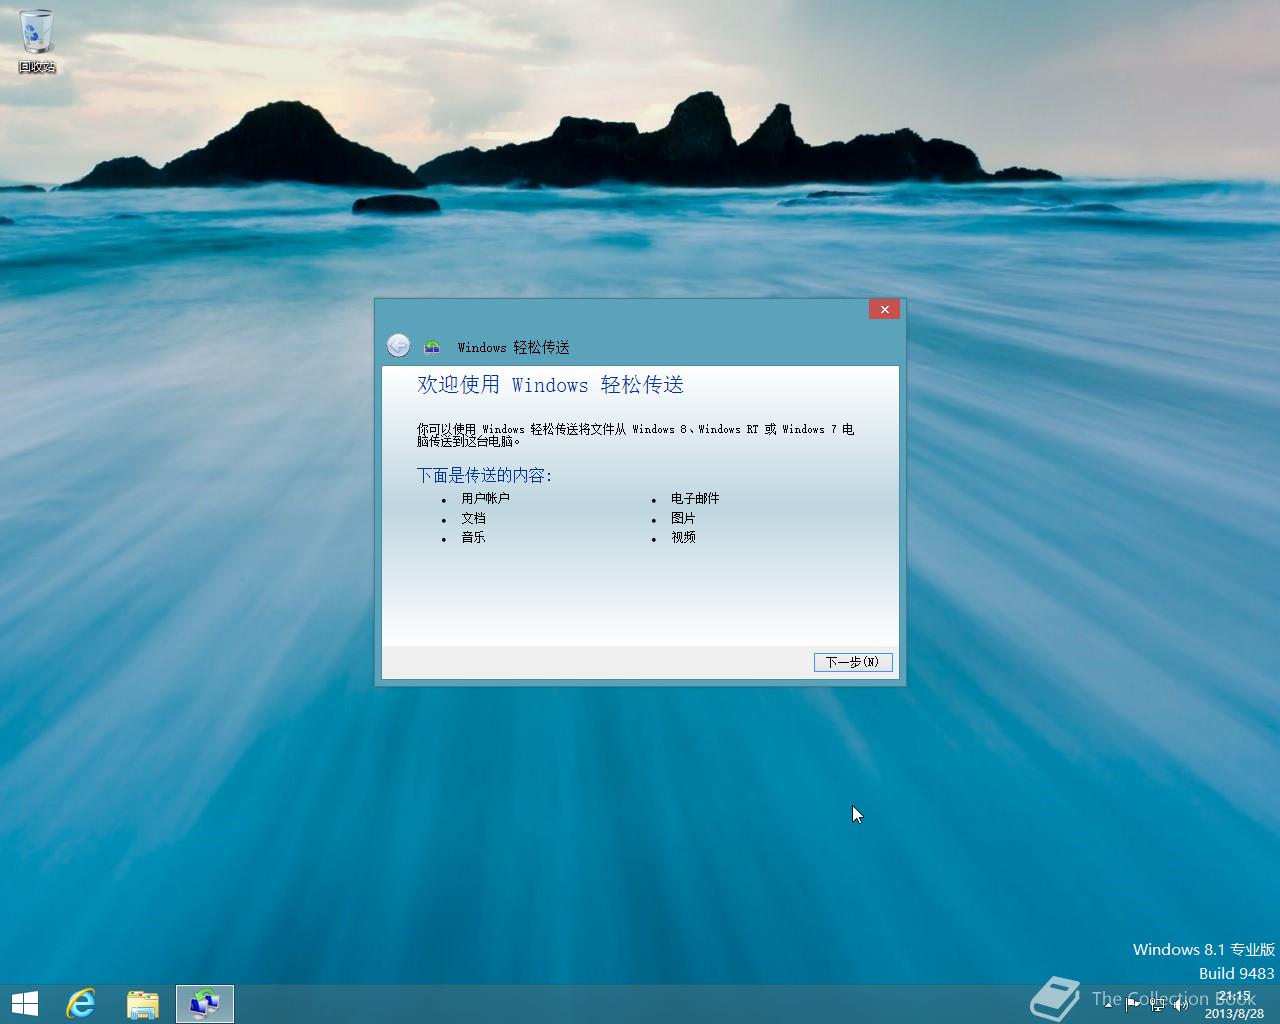Click the heading 欢迎使用 Windows 轻松传送
Image resolution: width=1280 pixels, height=1024 pixels.
(550, 385)
